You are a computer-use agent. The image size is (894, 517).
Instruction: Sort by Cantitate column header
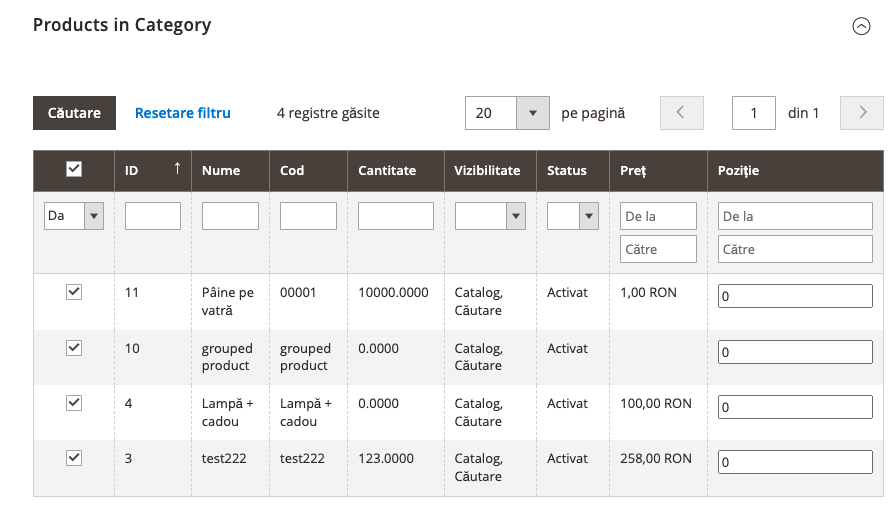click(x=396, y=170)
